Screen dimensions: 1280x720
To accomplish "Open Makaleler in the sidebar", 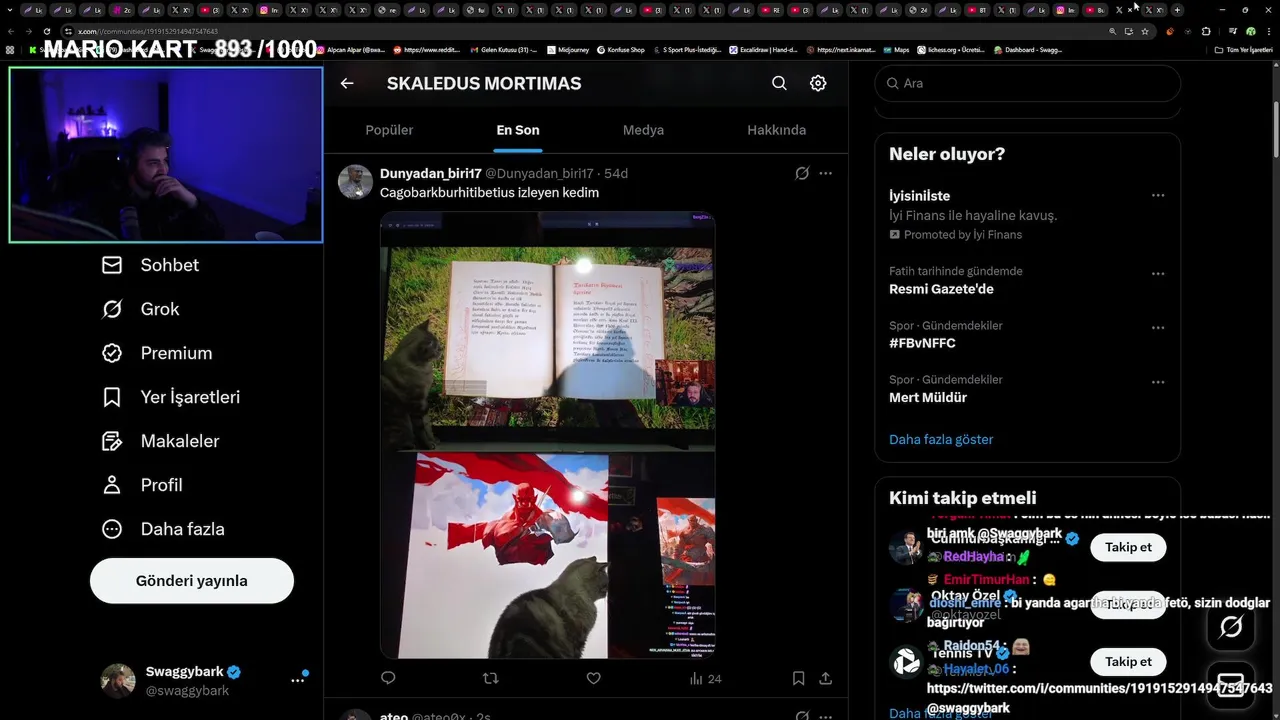I will (160, 441).
